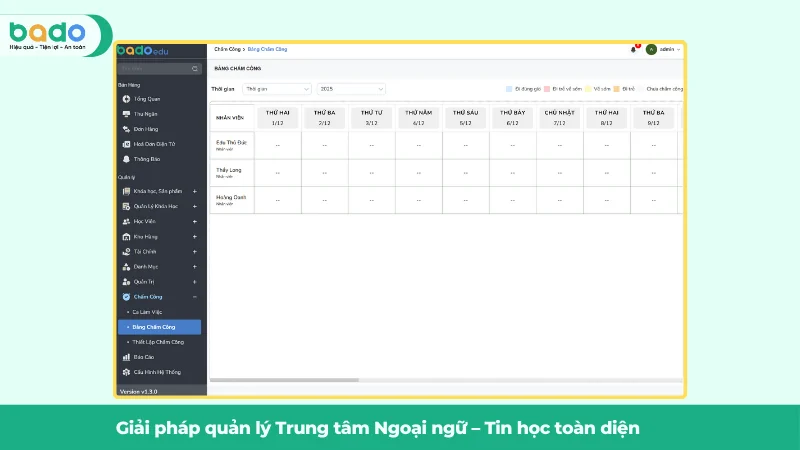The width and height of the screenshot is (800, 450).
Task: Open Thu Ngân menu label
Action: (x=145, y=114)
